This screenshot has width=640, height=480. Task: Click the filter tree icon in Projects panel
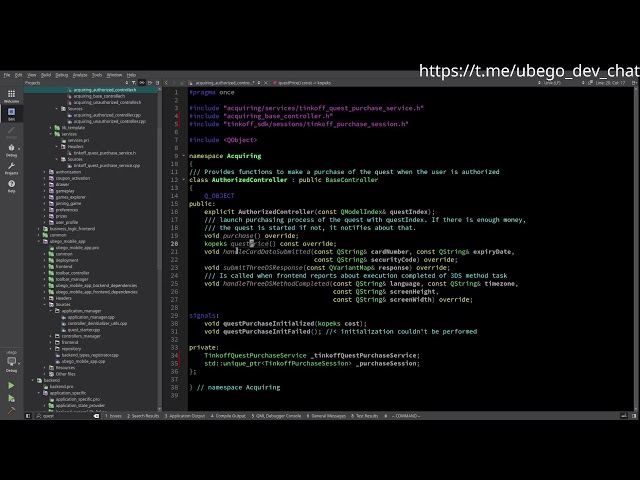tap(133, 82)
